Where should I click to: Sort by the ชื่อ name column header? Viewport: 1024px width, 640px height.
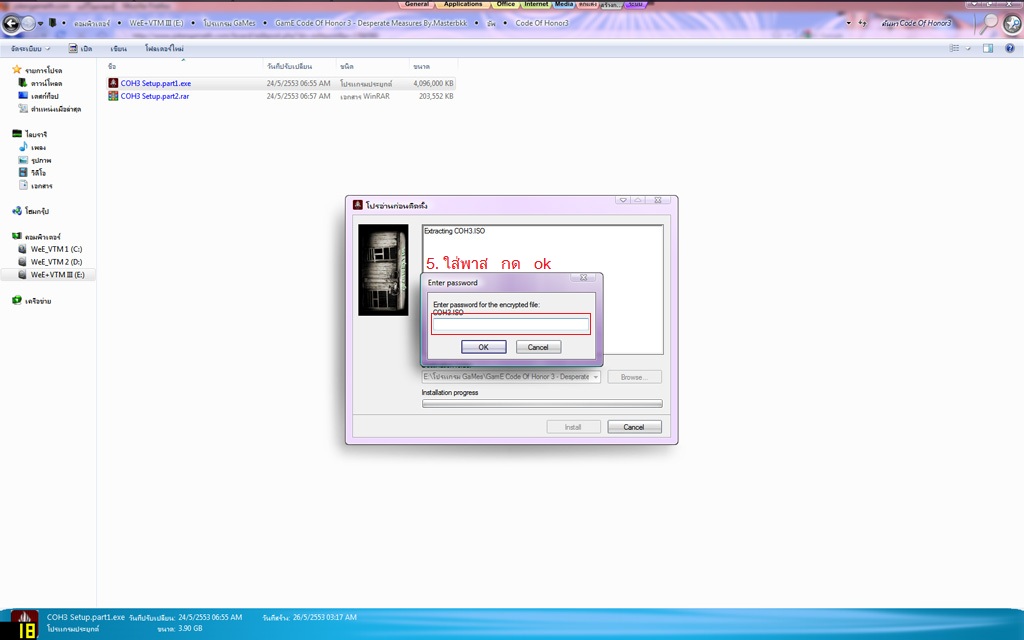(184, 66)
